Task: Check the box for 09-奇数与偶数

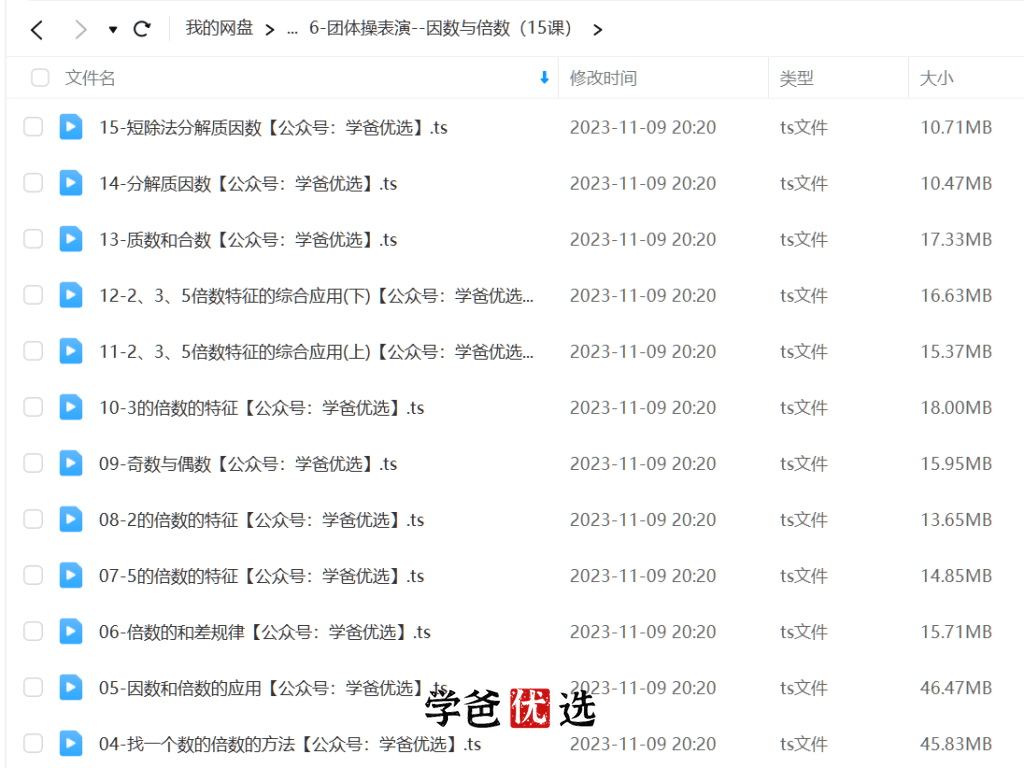Action: 33,464
